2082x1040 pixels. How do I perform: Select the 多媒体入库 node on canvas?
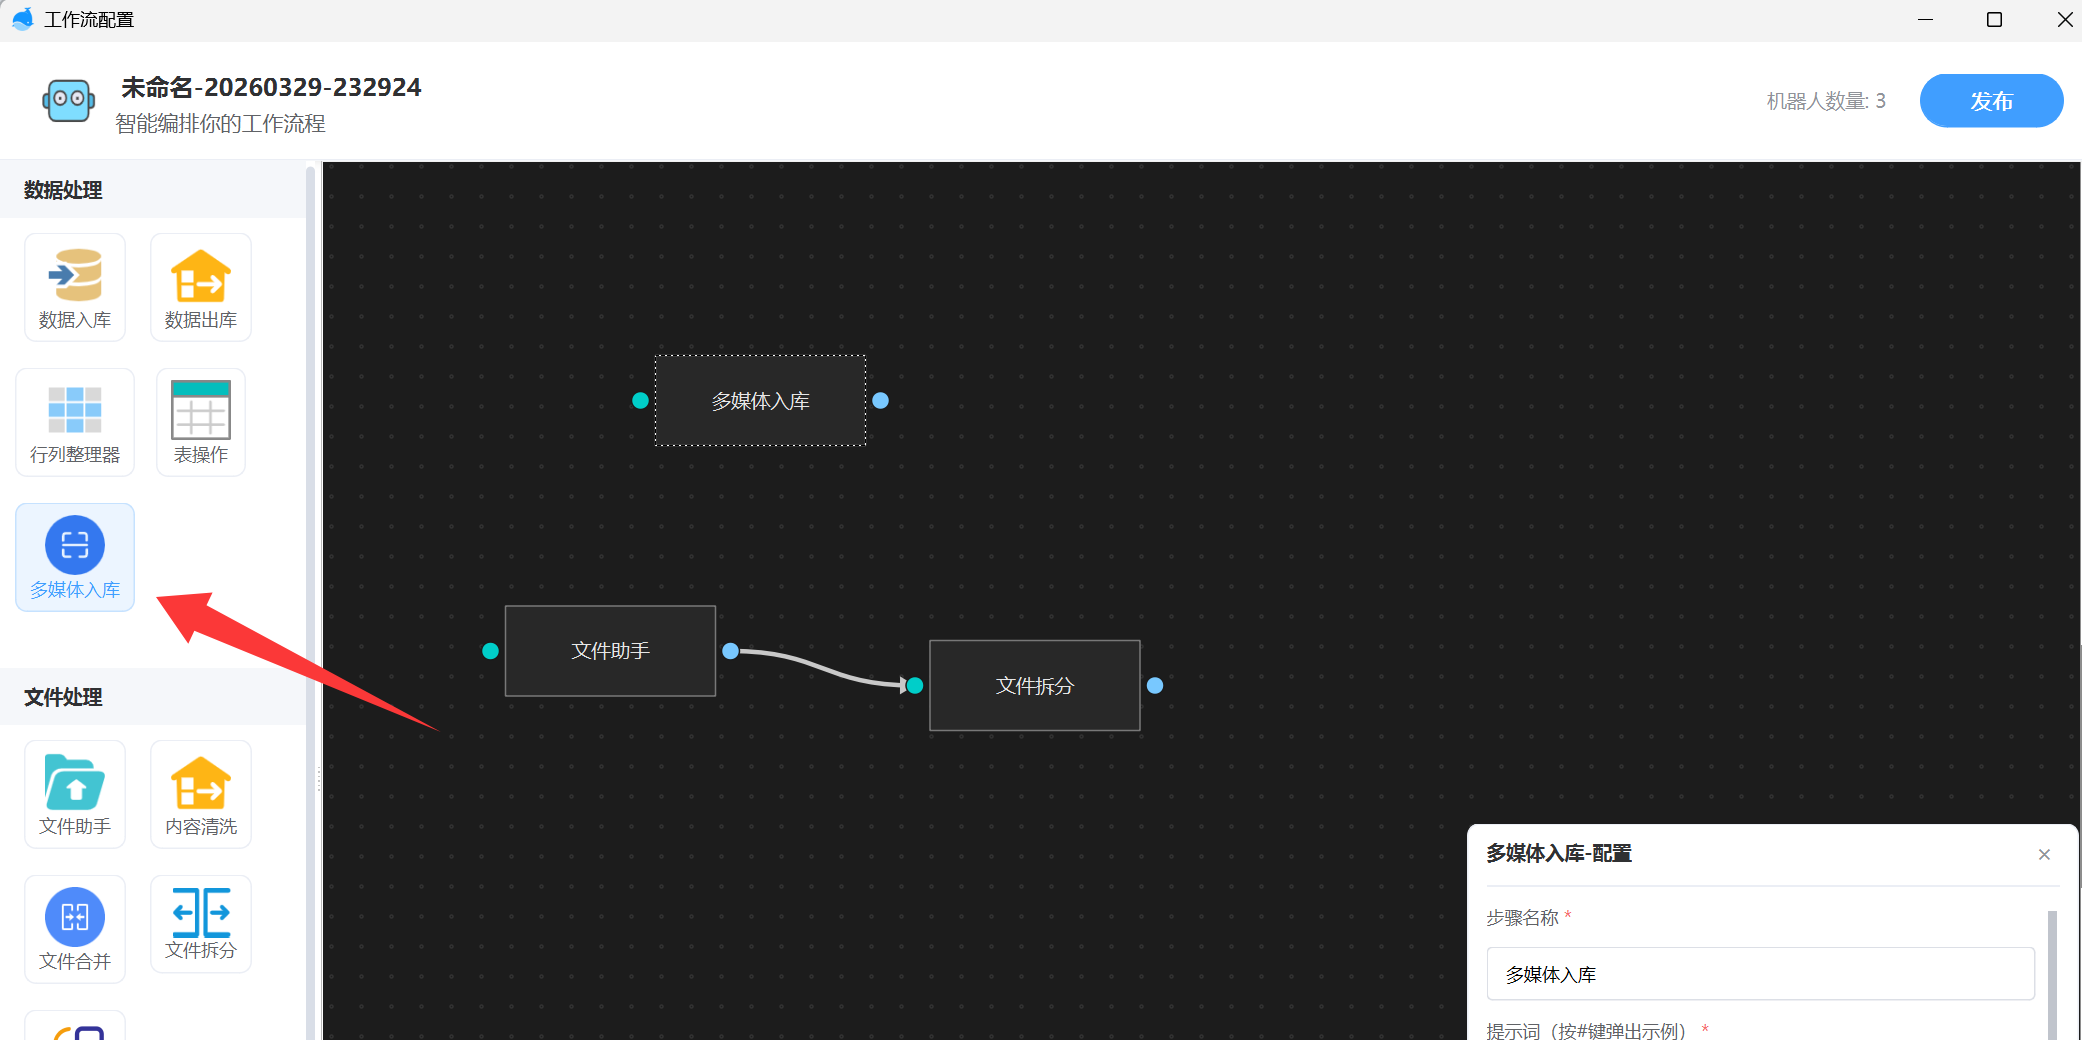point(760,401)
